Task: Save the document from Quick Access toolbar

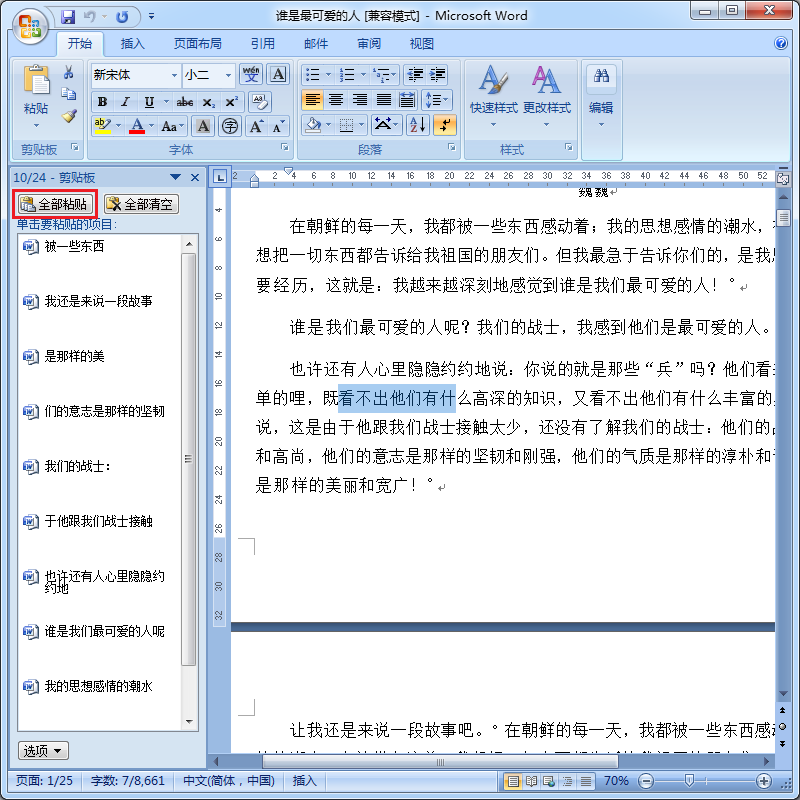Action: [68, 17]
